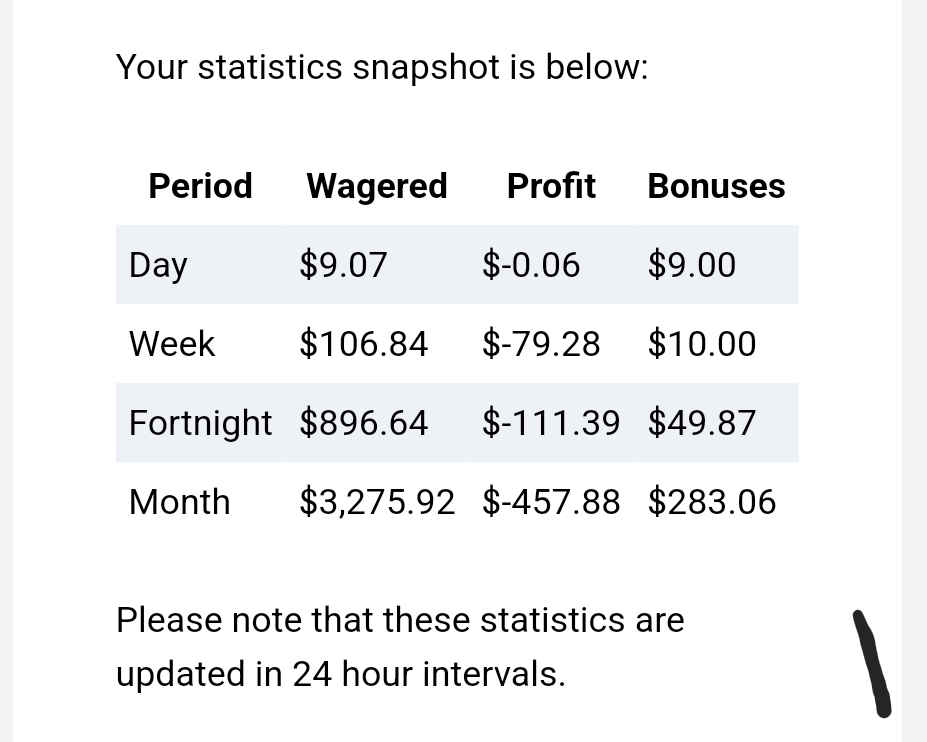927x742 pixels.
Task: Click the $-79.28 weekly profit amount
Action: (541, 344)
